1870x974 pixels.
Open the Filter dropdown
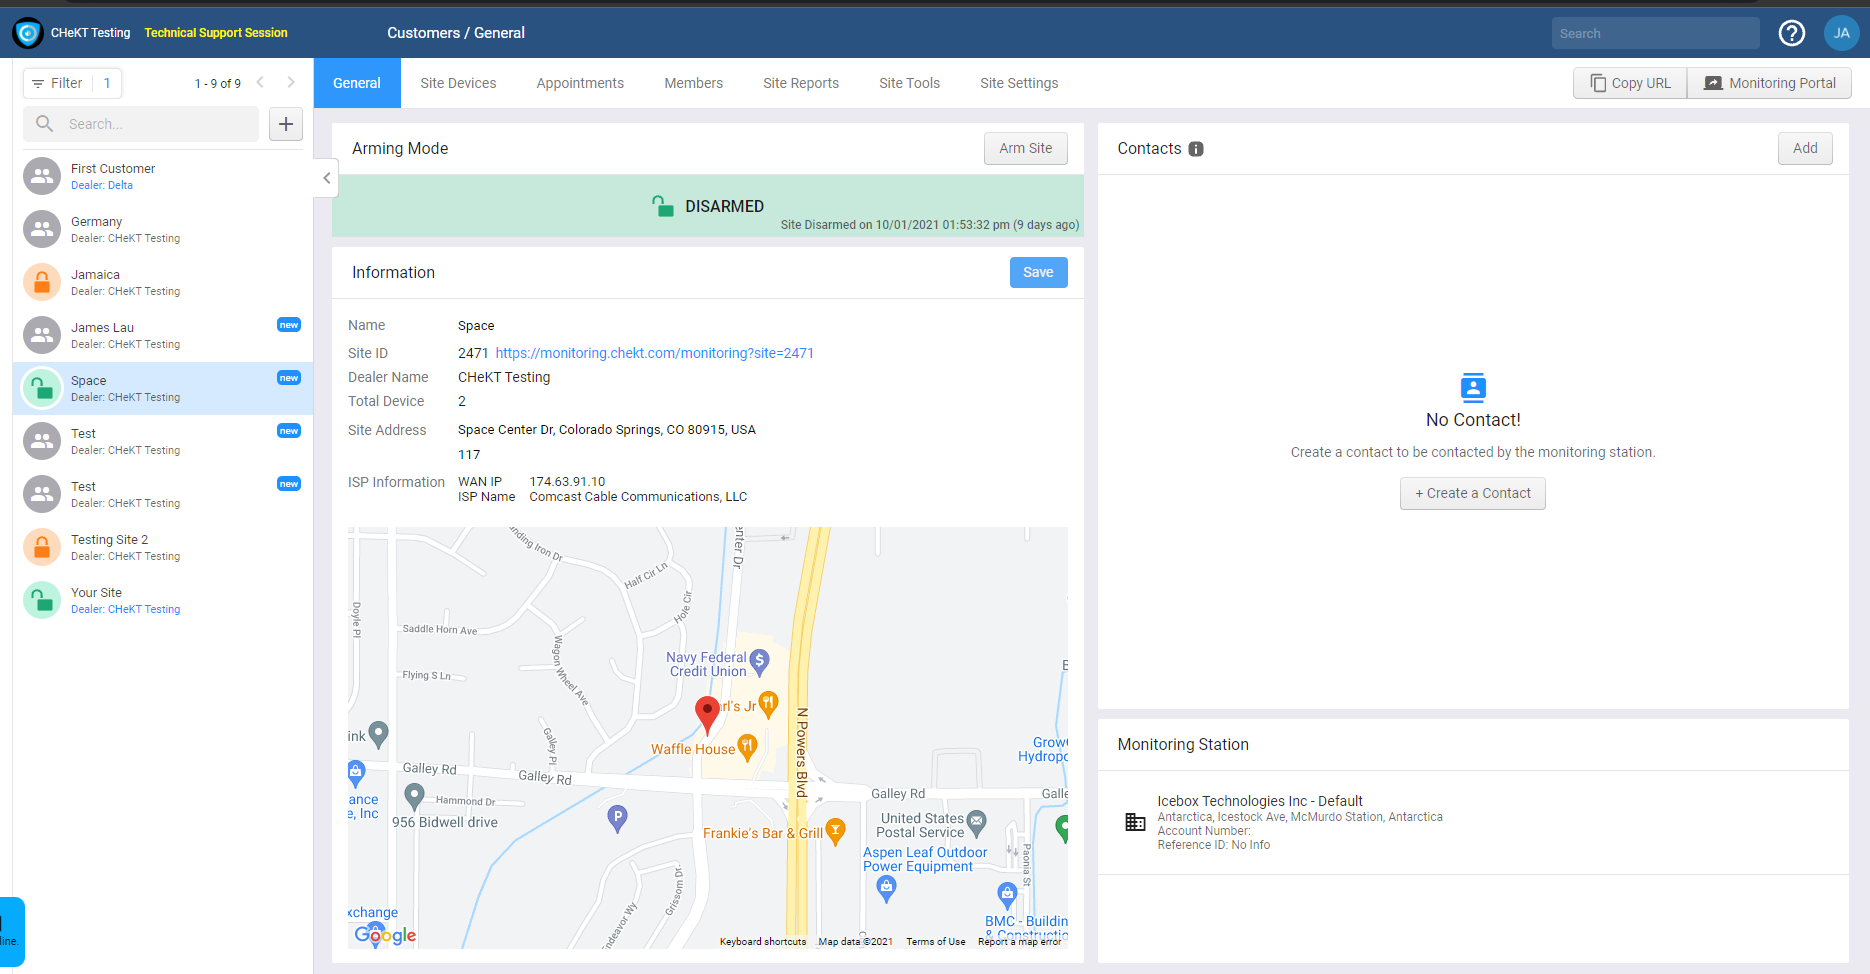[x=72, y=83]
